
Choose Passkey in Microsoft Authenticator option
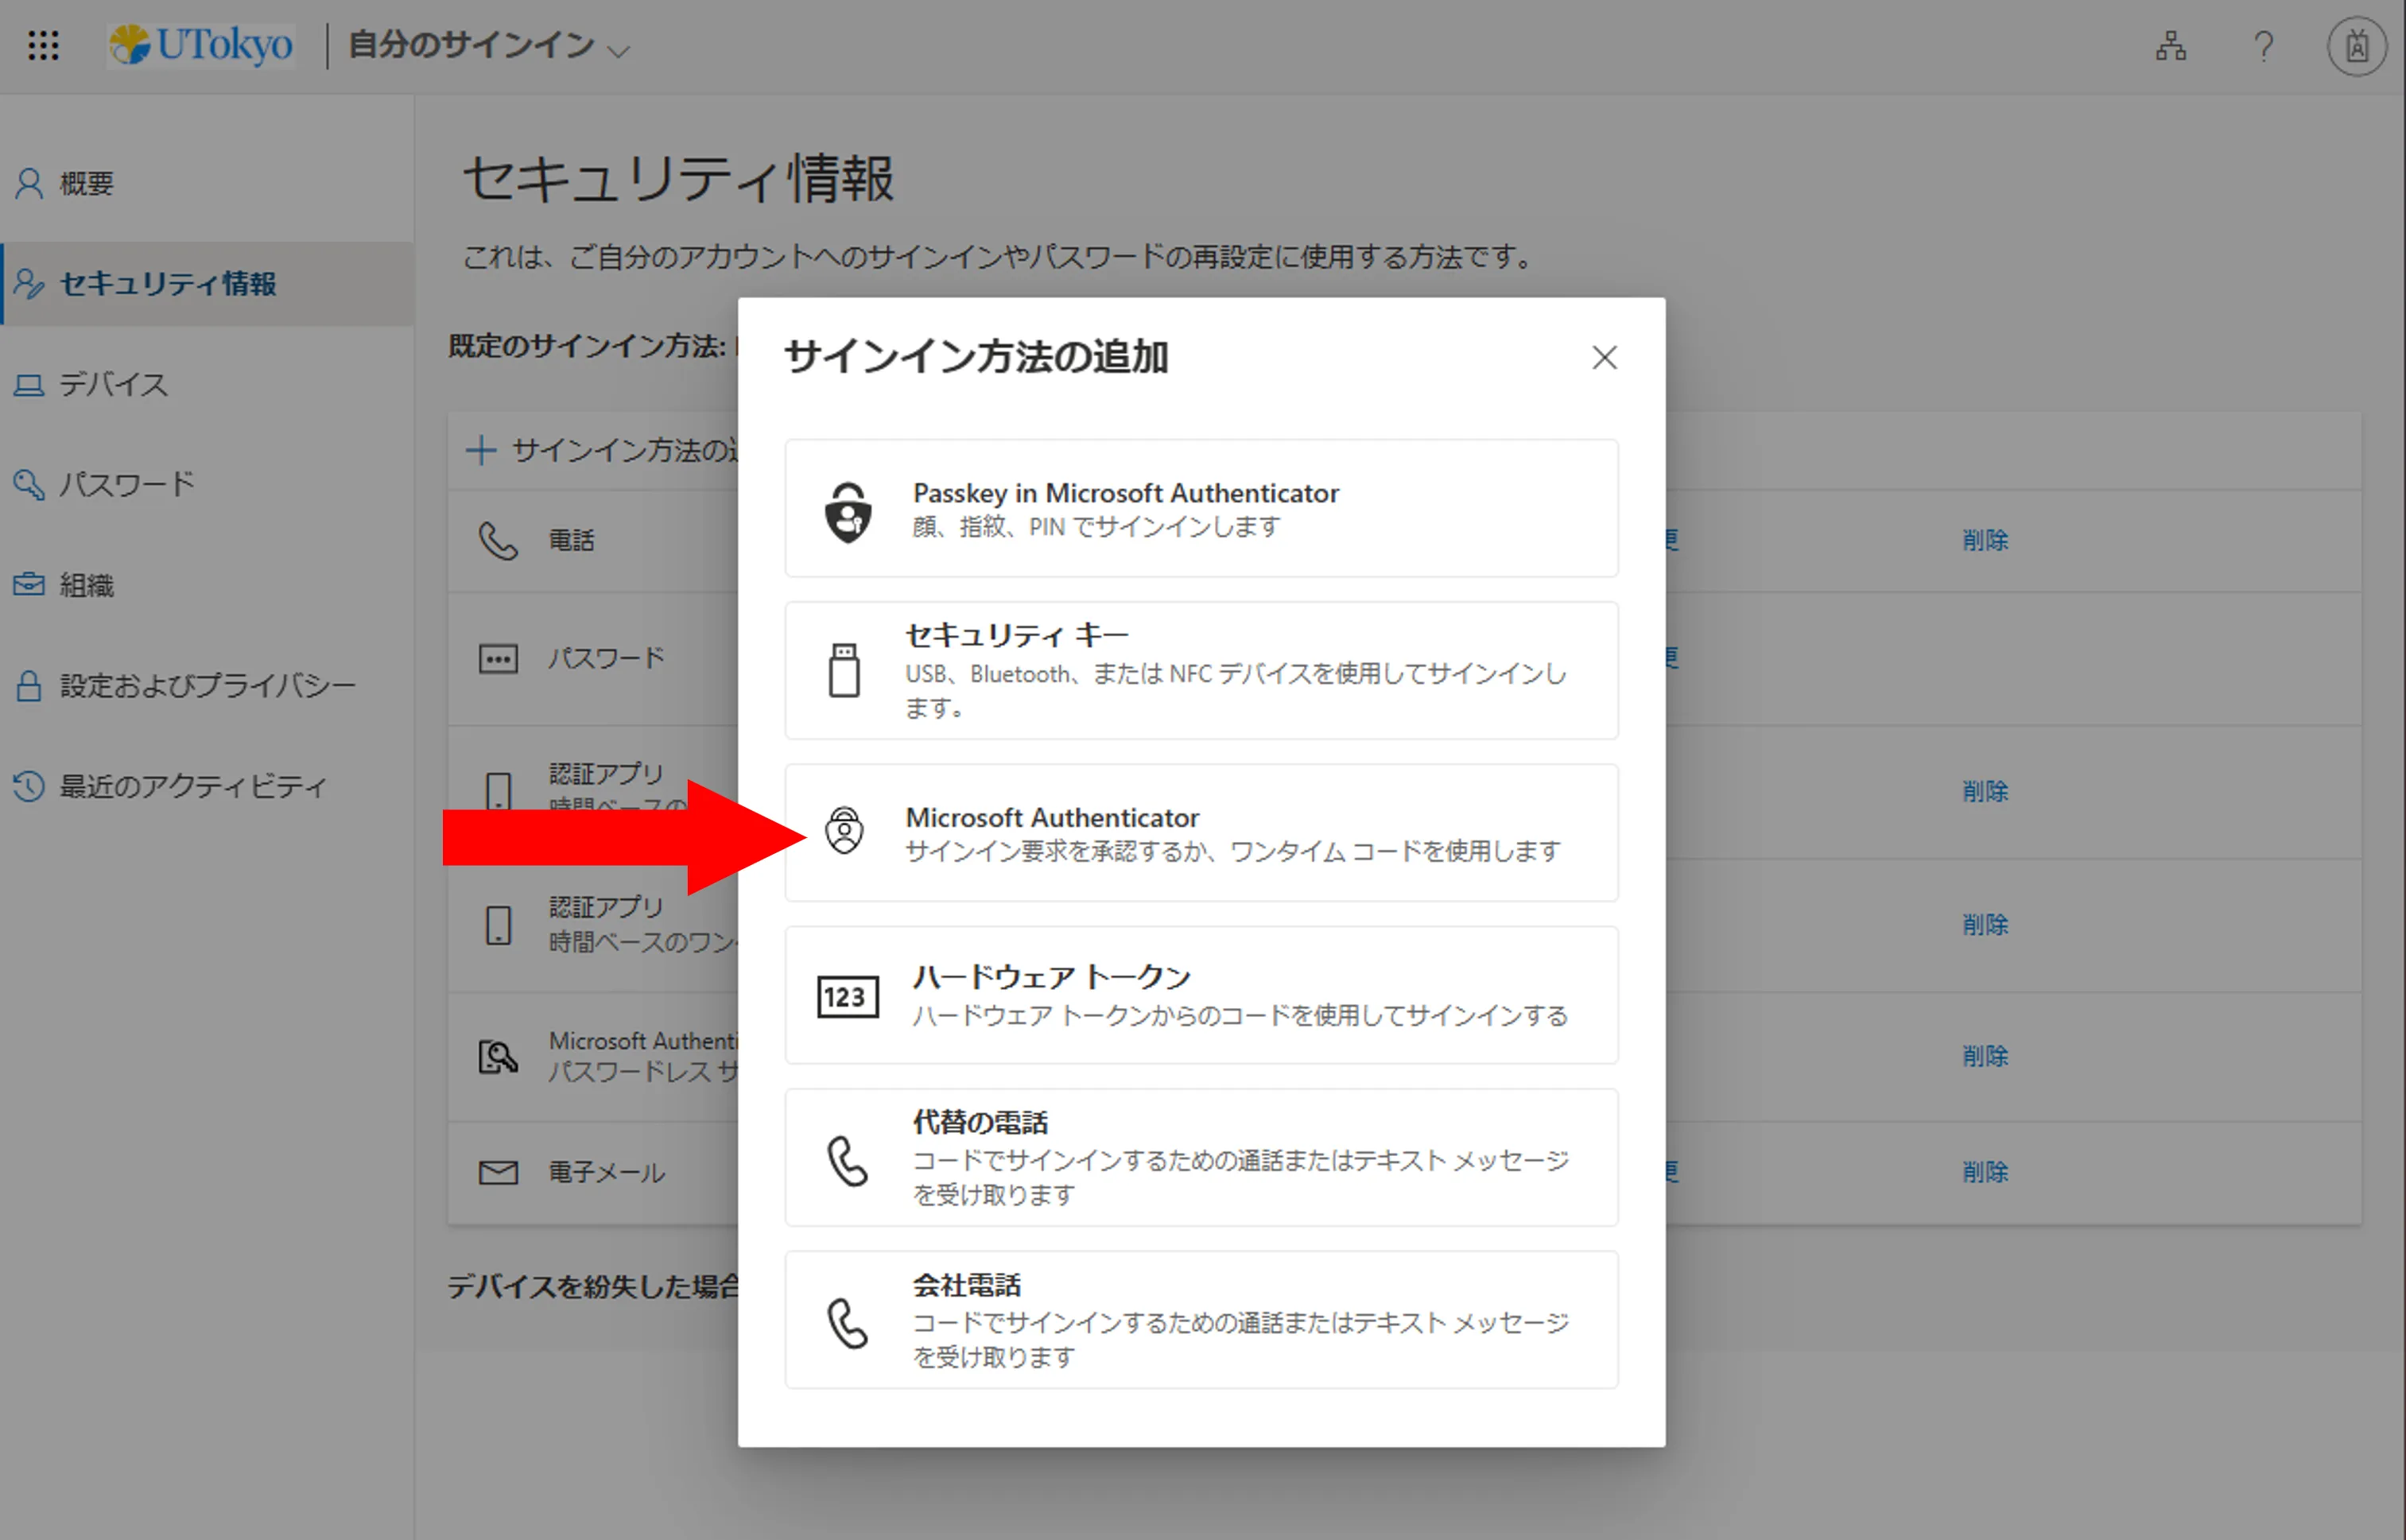(1201, 508)
